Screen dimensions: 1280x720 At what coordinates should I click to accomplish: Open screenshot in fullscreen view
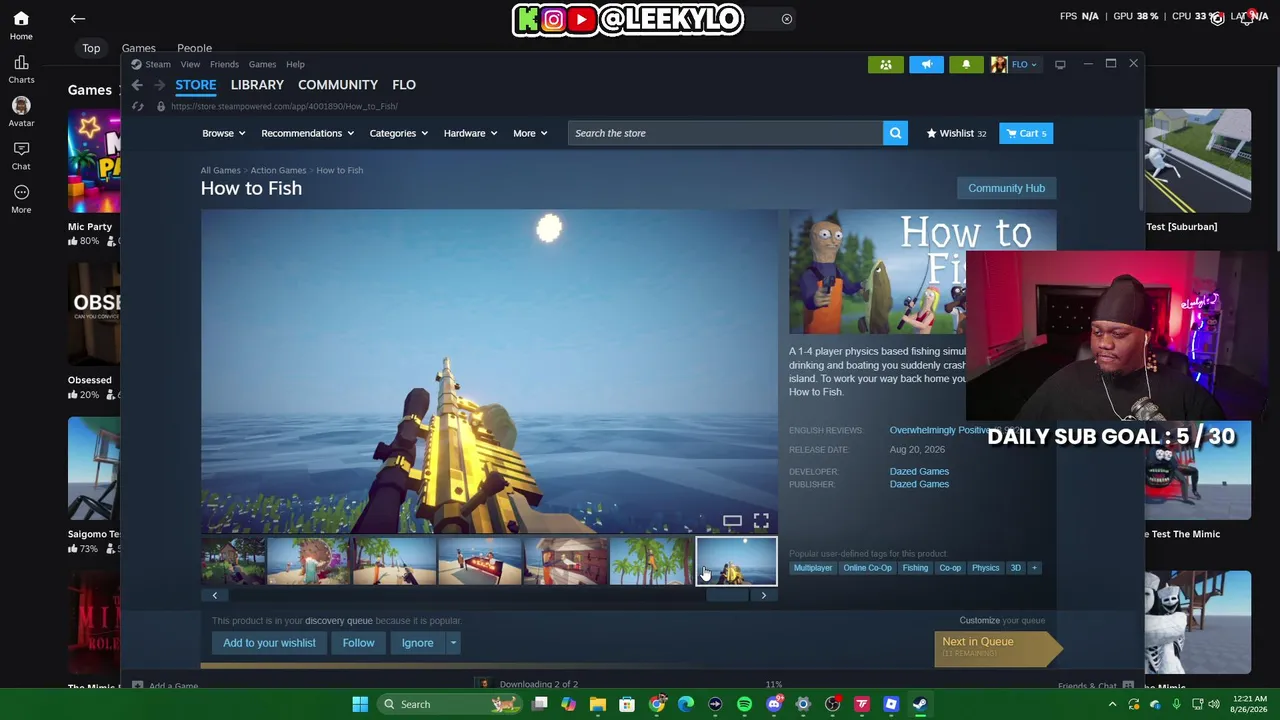(761, 521)
